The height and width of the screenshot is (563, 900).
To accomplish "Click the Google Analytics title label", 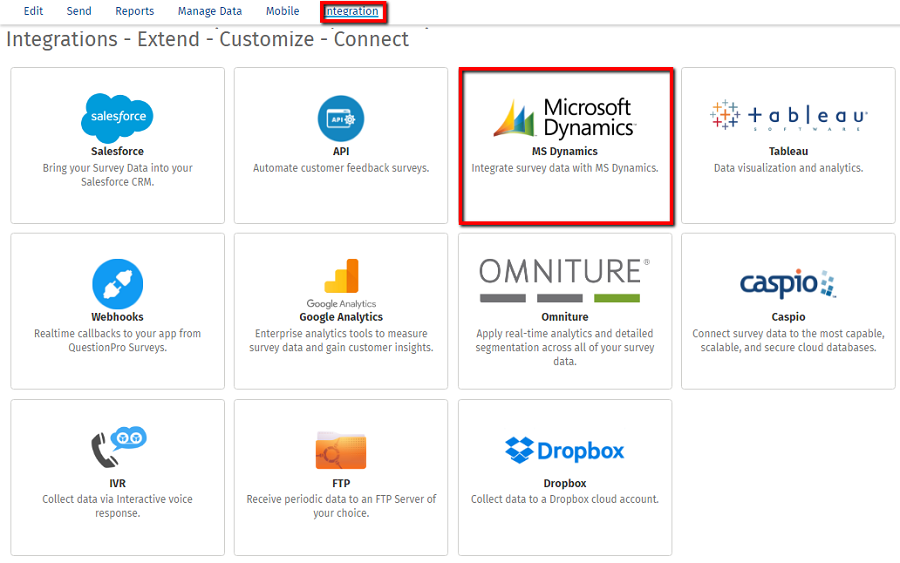I will coord(341,317).
